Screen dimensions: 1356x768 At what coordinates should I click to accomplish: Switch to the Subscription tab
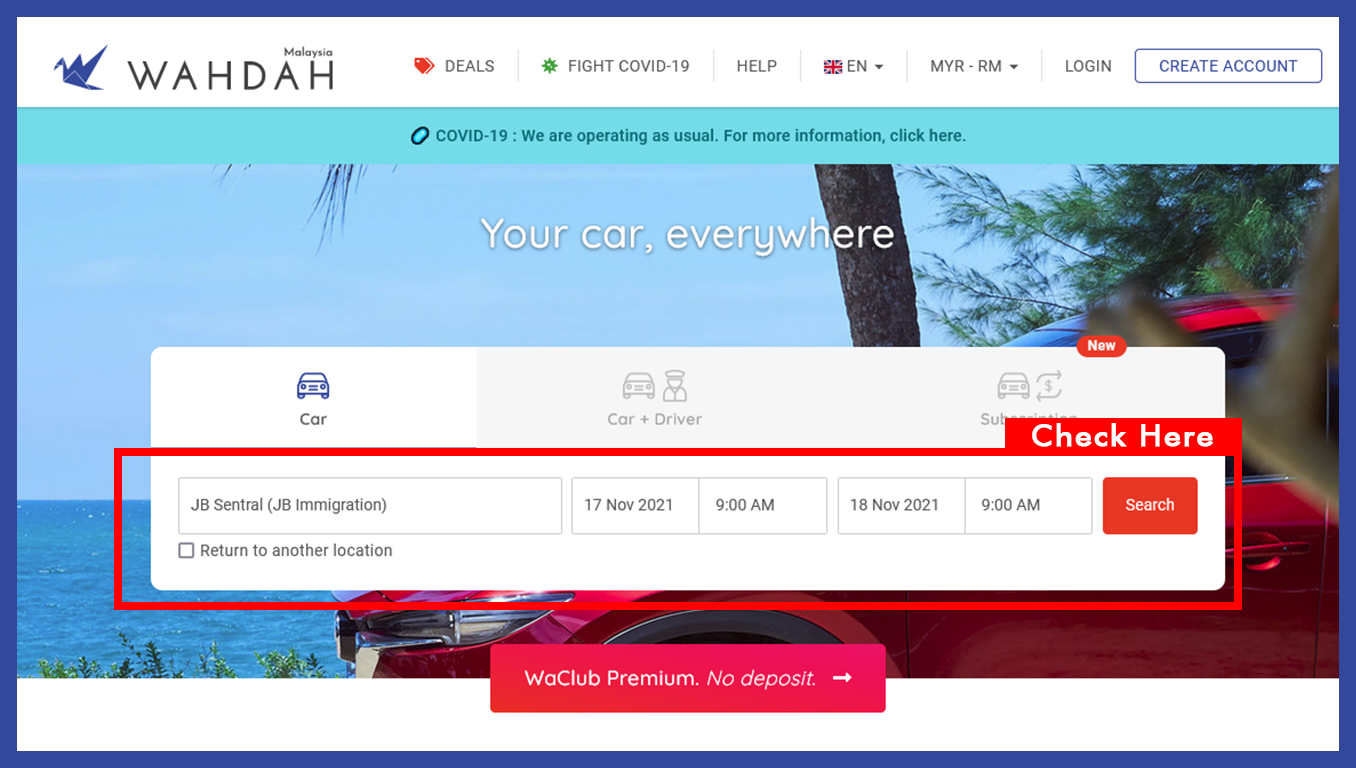1028,397
